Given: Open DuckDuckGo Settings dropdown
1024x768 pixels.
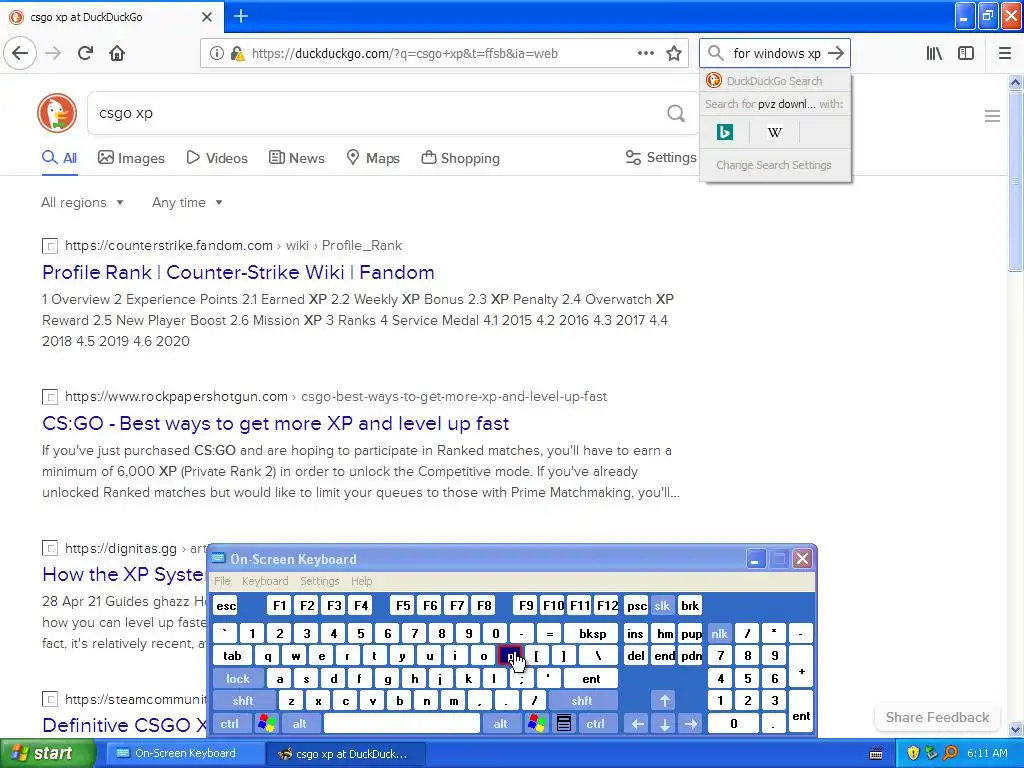Looking at the screenshot, I should tap(661, 157).
